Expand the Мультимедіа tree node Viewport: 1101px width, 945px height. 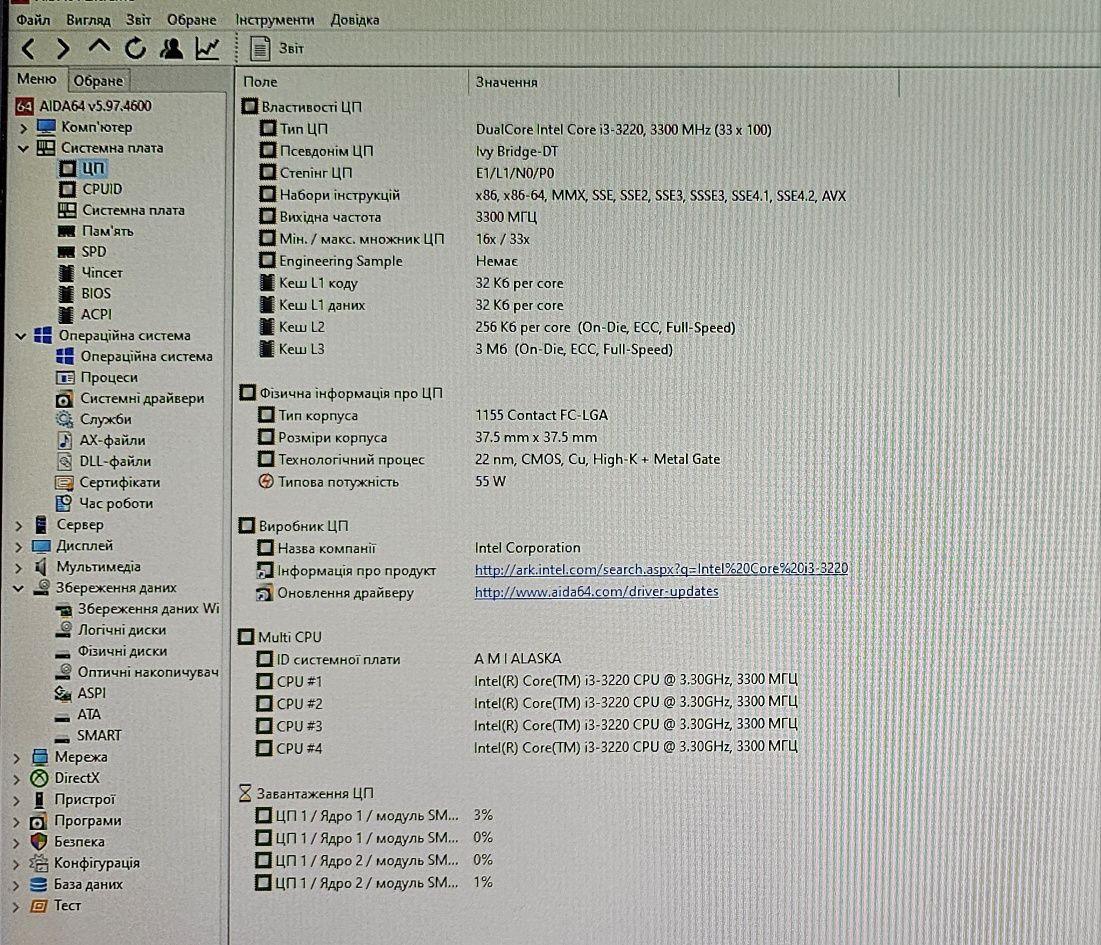coord(19,567)
